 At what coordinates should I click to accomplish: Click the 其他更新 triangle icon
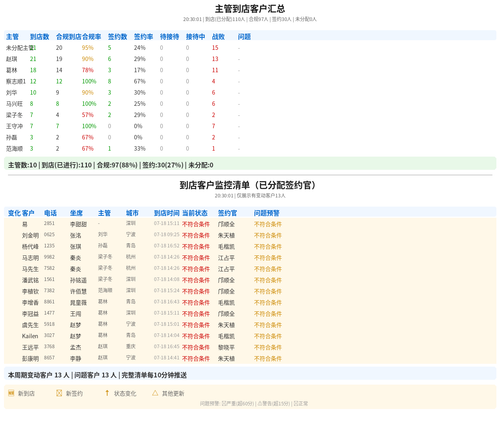155,393
